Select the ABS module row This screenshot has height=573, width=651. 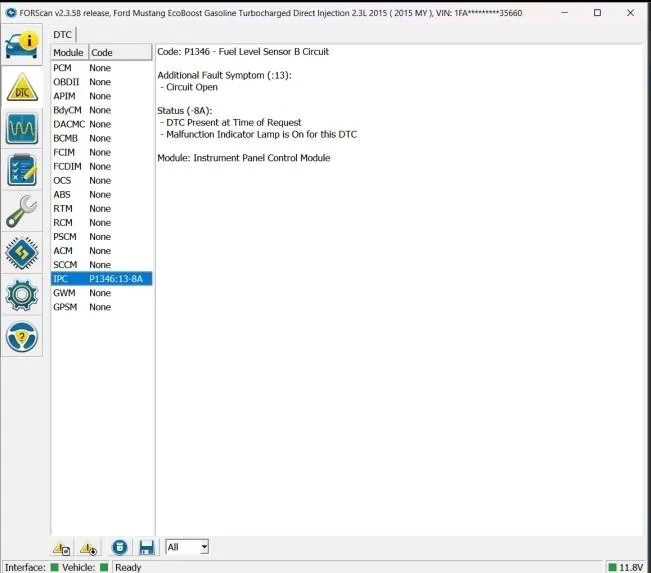(101, 194)
